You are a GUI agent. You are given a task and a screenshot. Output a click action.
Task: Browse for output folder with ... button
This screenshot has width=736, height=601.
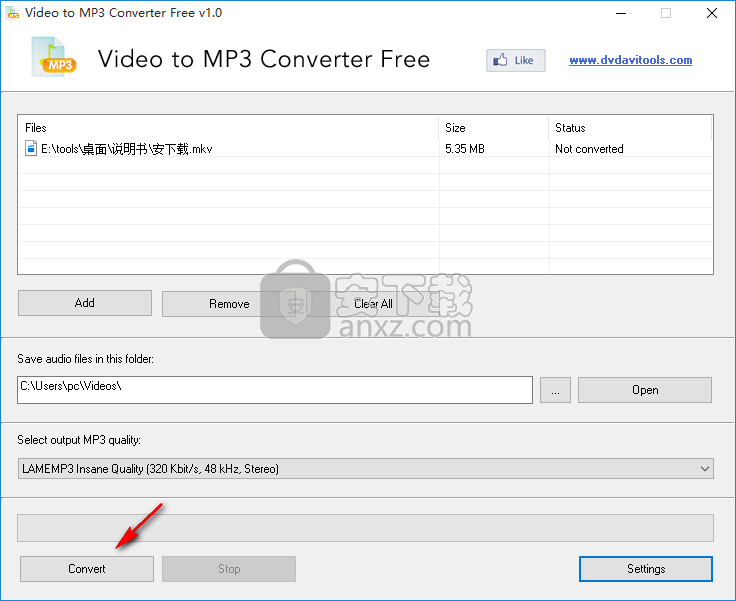coord(555,390)
